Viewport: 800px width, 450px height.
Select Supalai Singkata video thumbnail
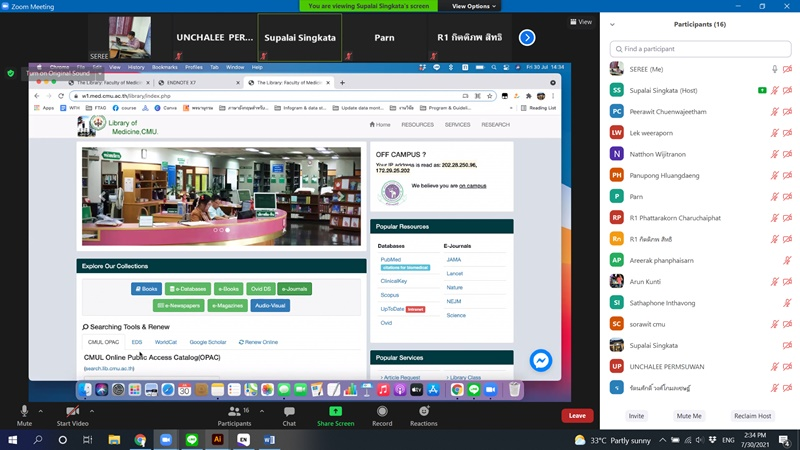(x=299, y=37)
